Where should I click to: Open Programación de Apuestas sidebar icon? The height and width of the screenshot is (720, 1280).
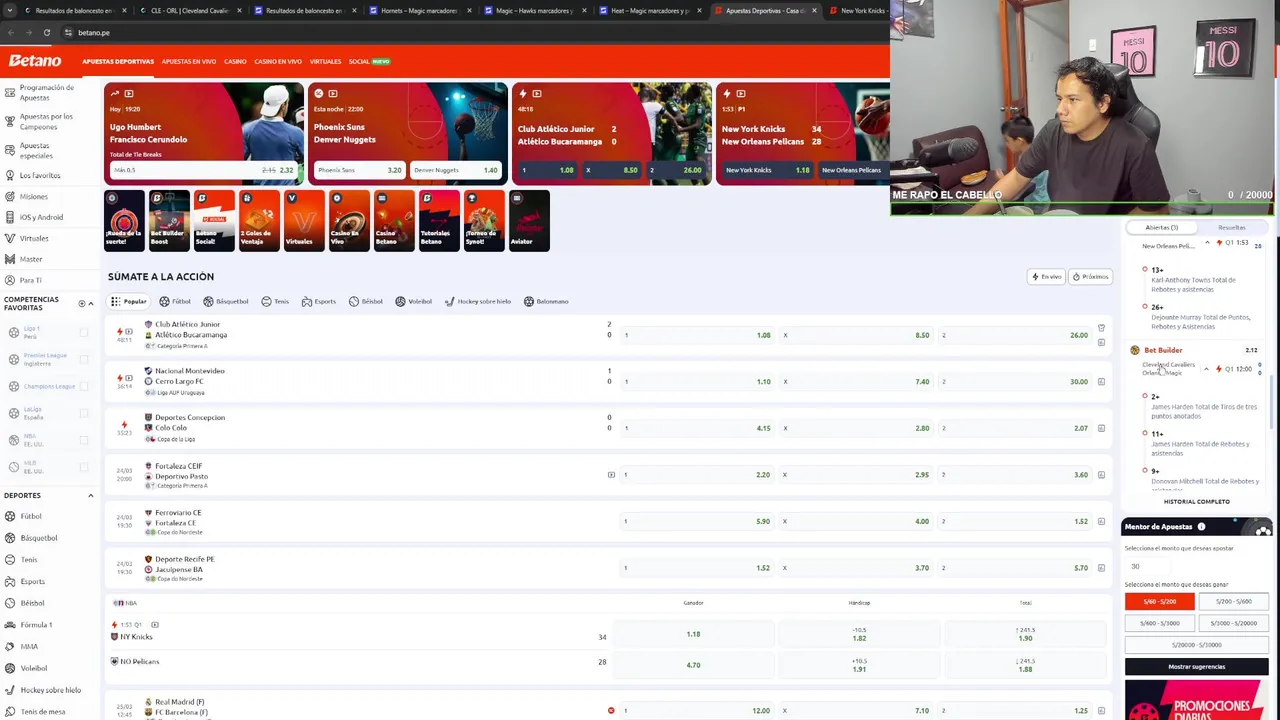tap(10, 92)
